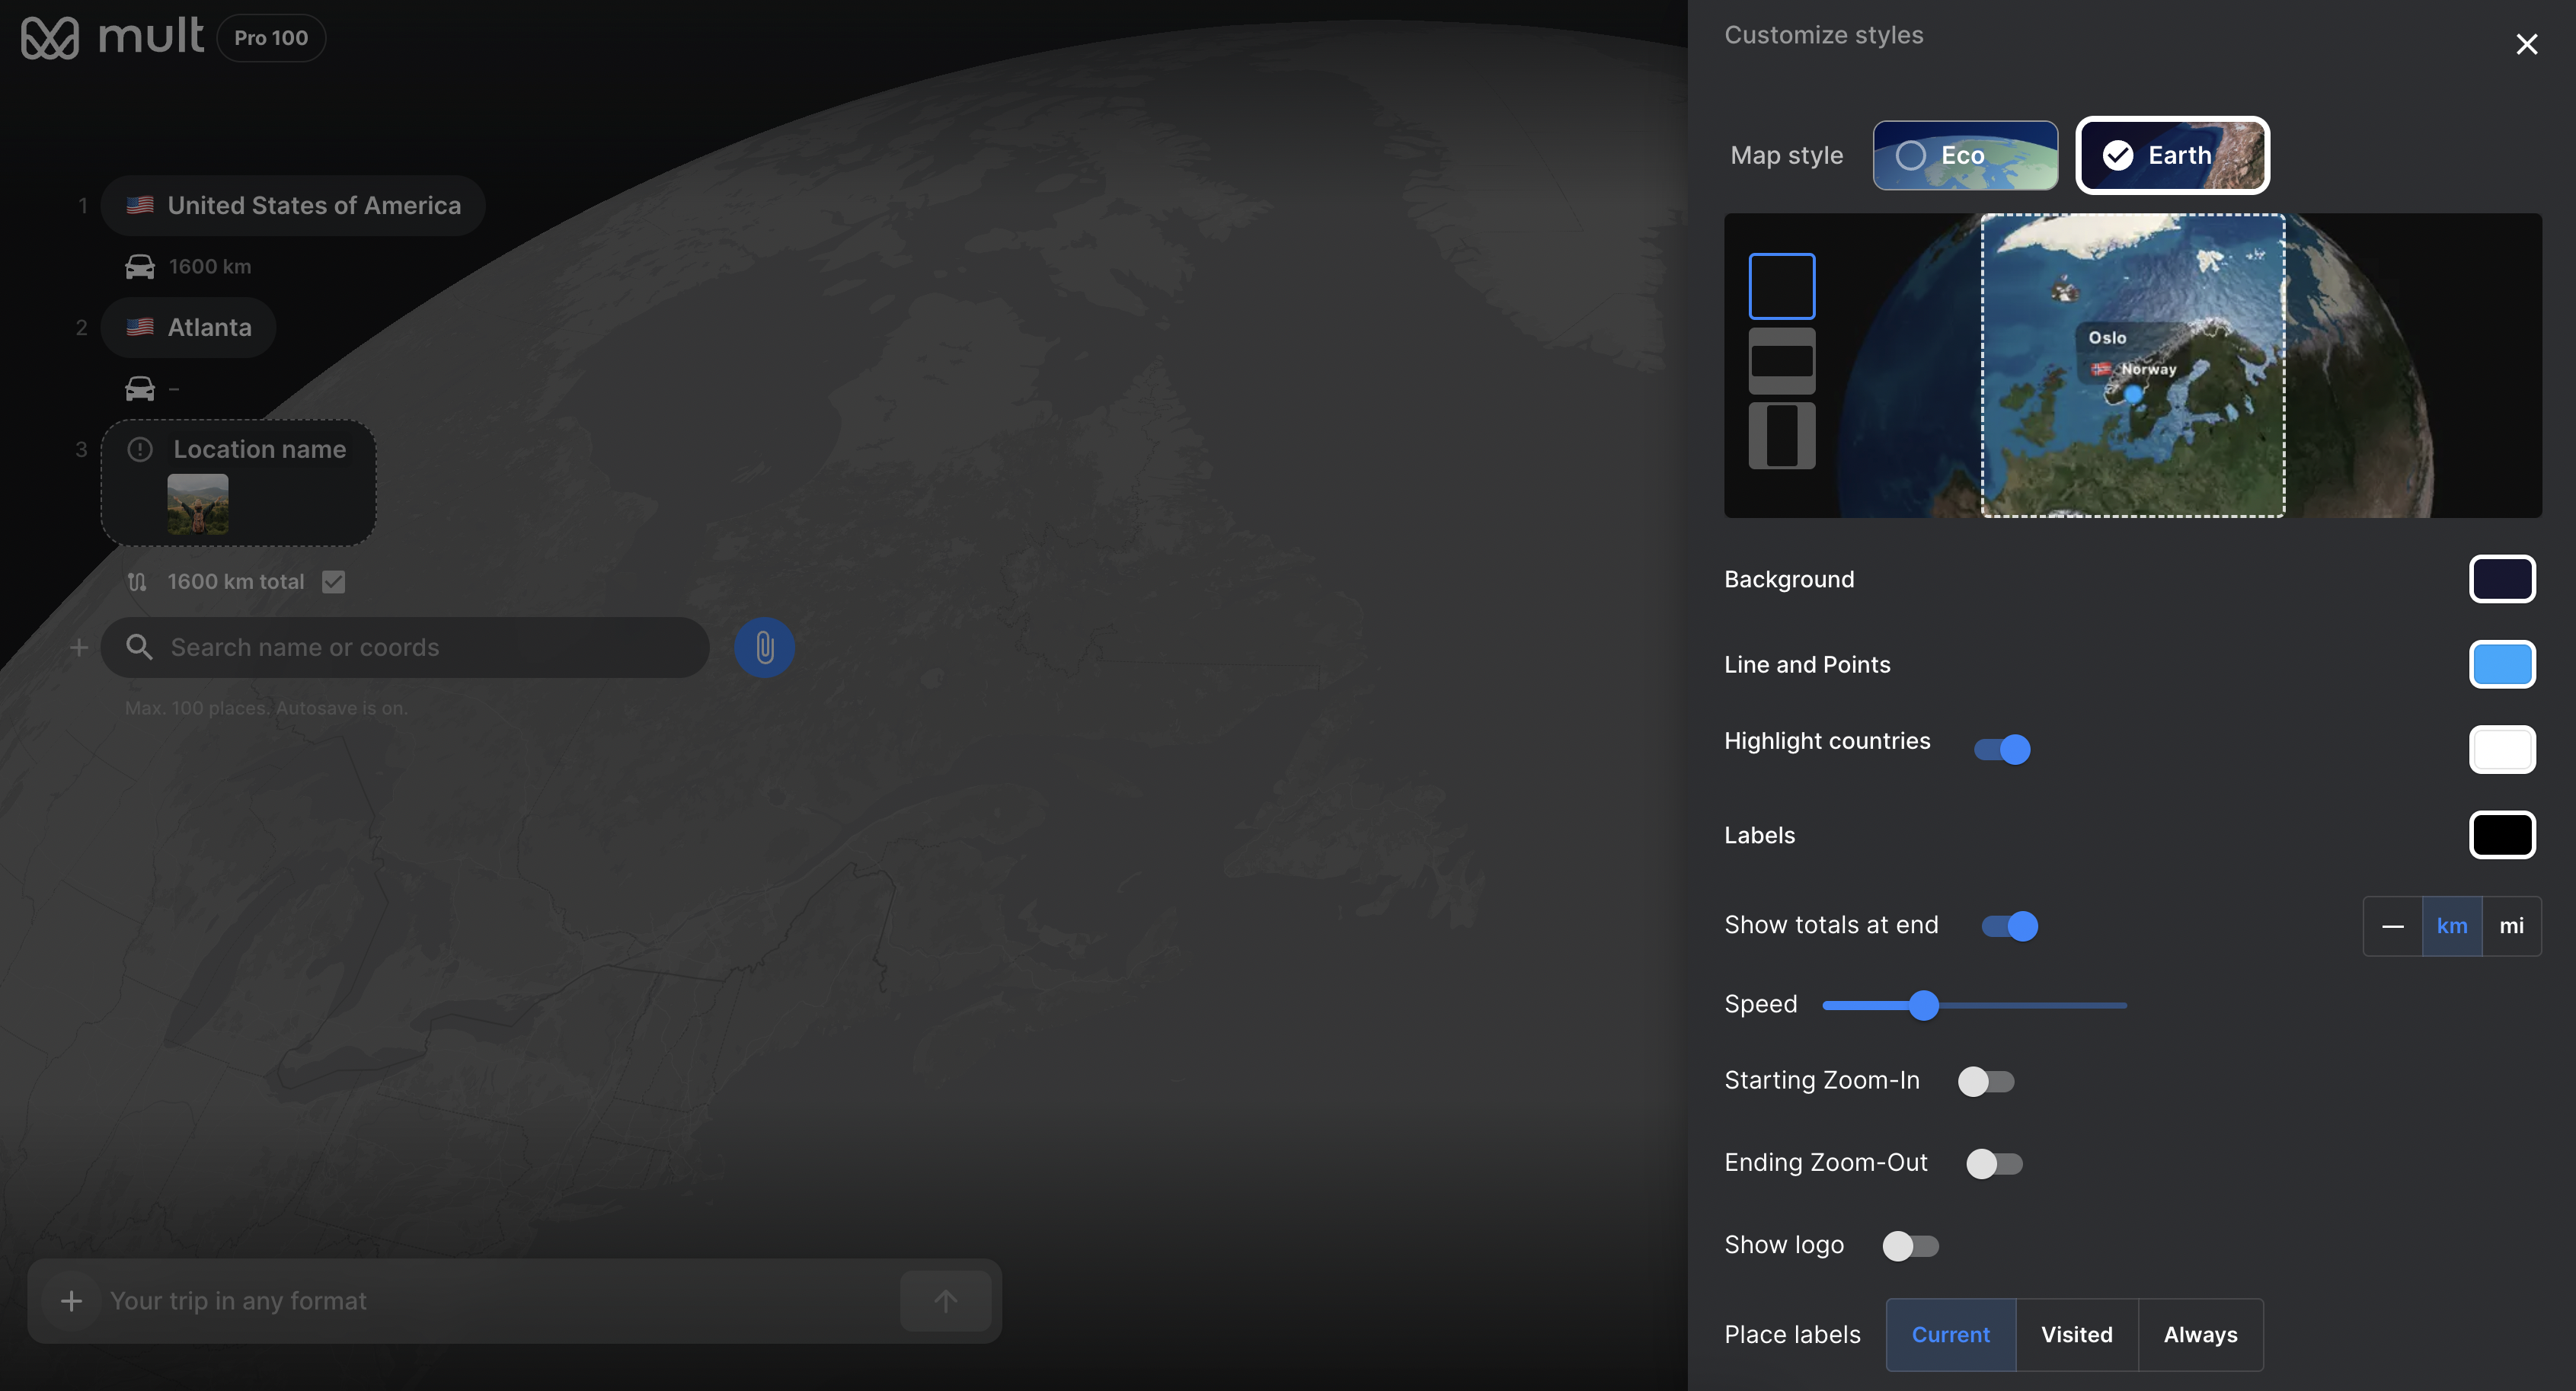Change distance units to mi

click(x=2511, y=925)
